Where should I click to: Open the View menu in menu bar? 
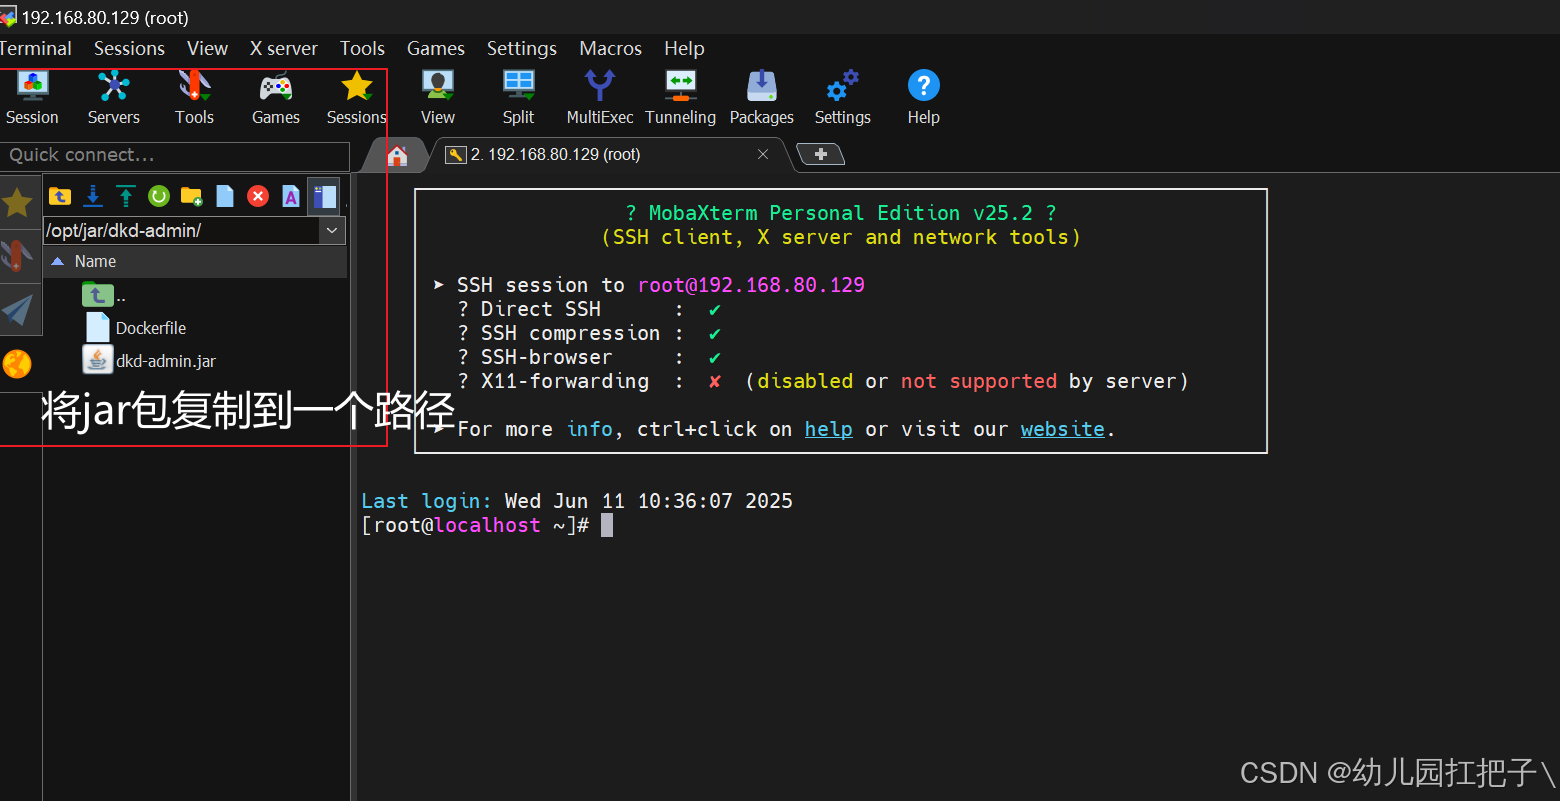207,48
